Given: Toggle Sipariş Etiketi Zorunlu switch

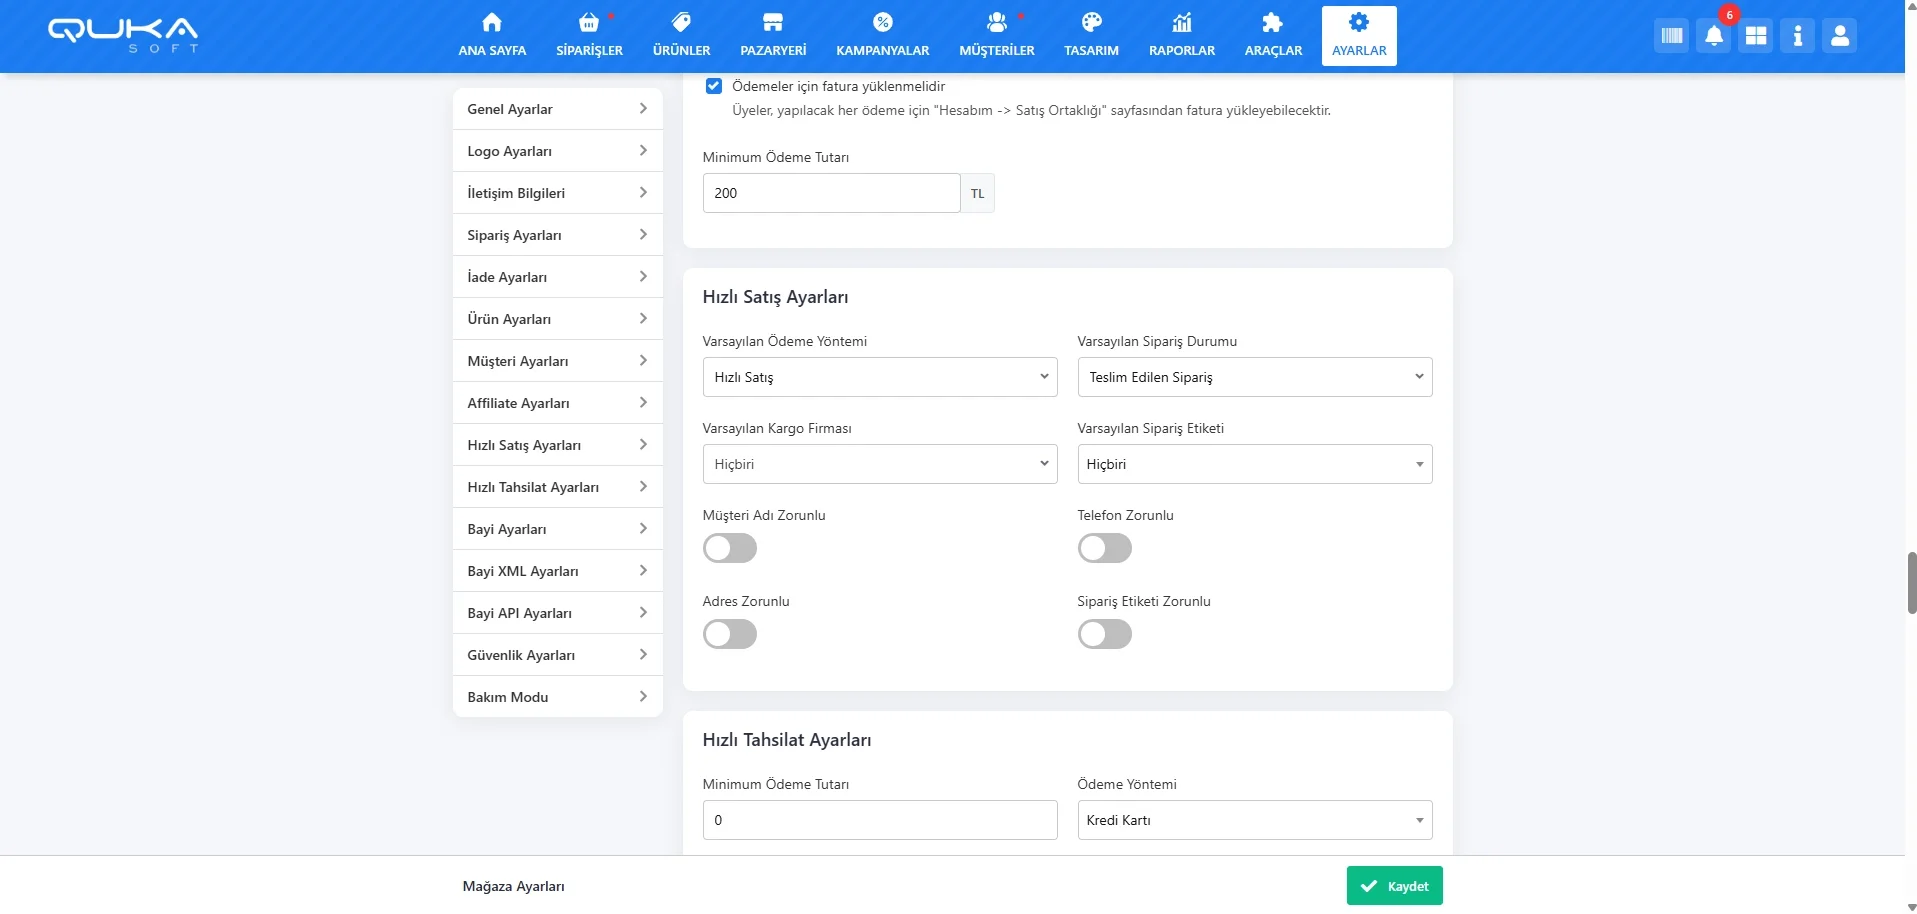Looking at the screenshot, I should tap(1104, 634).
